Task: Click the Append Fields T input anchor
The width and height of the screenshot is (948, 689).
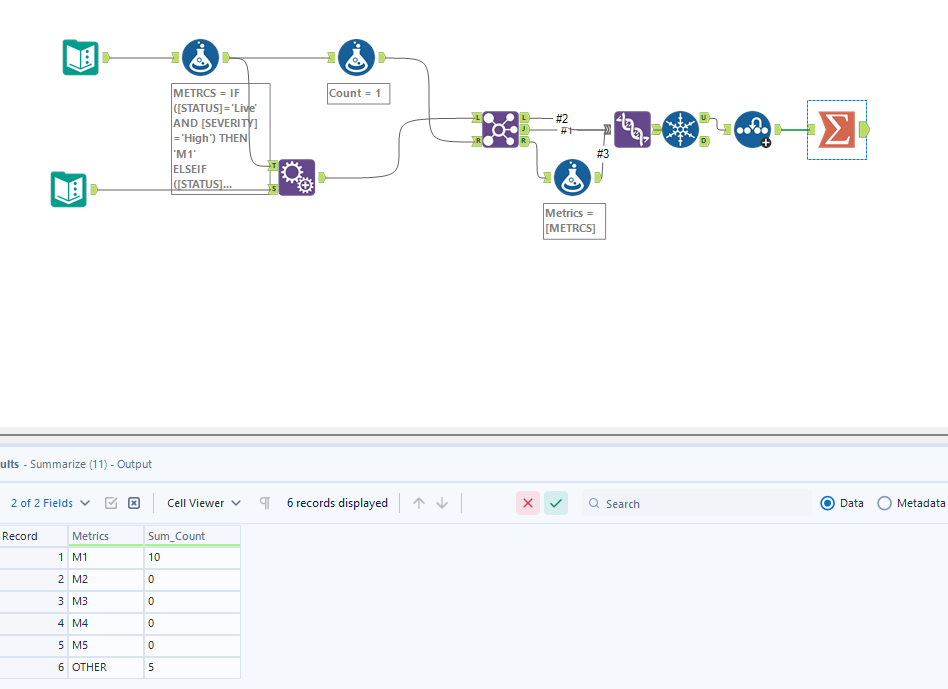Action: coord(274,166)
